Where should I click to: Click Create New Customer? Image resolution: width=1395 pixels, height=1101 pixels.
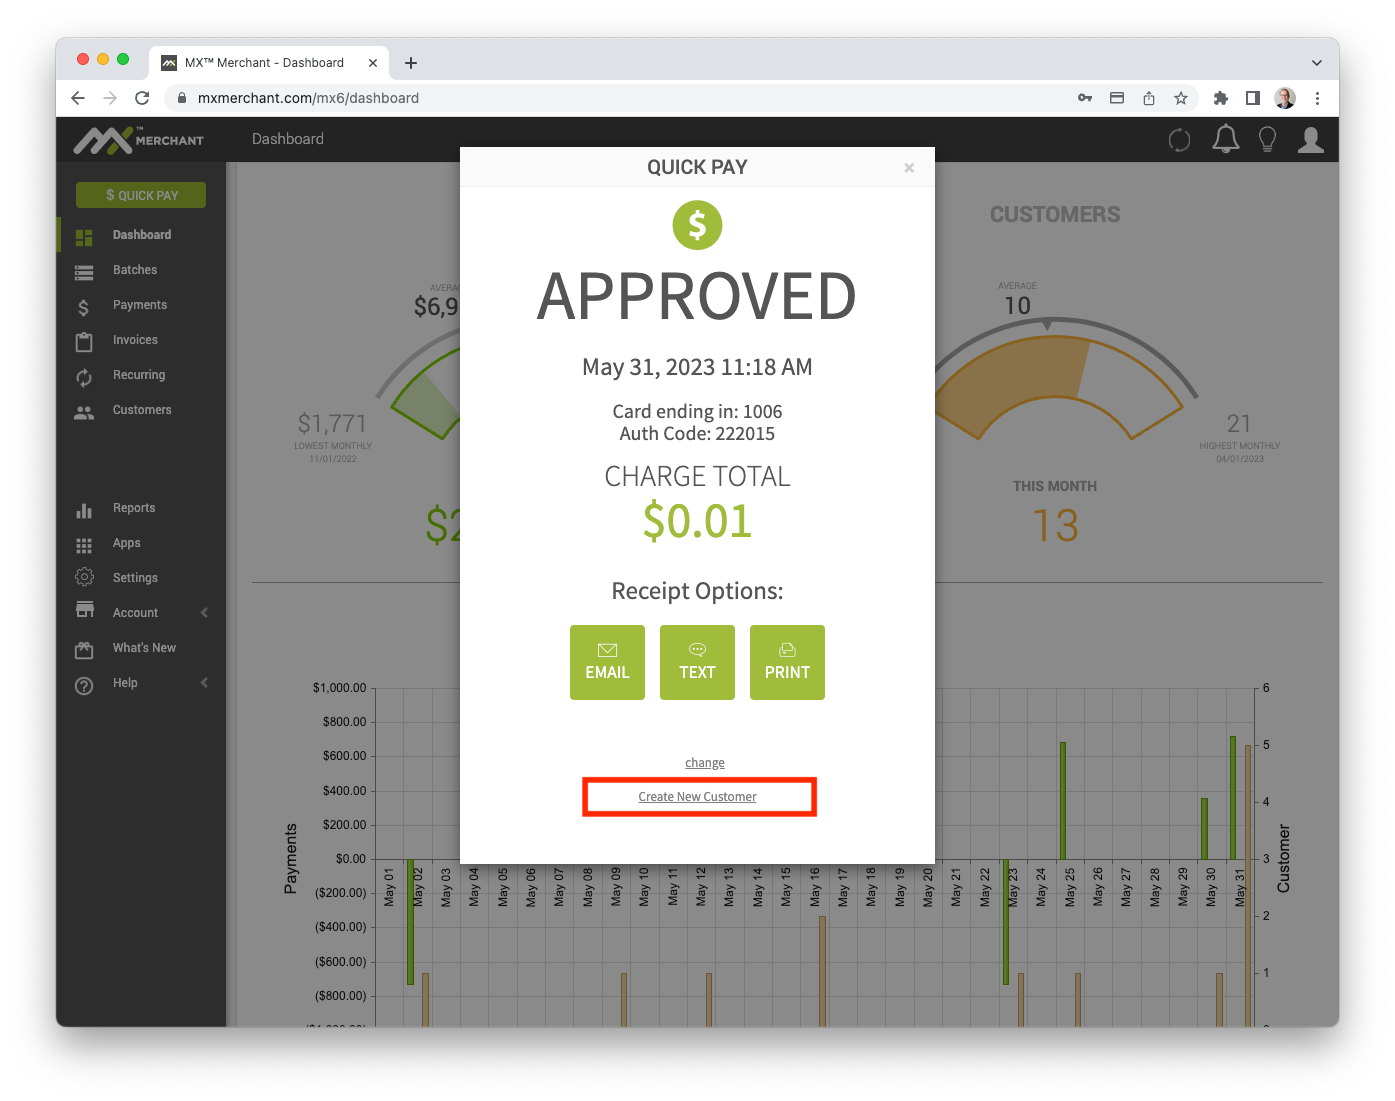[x=697, y=796]
